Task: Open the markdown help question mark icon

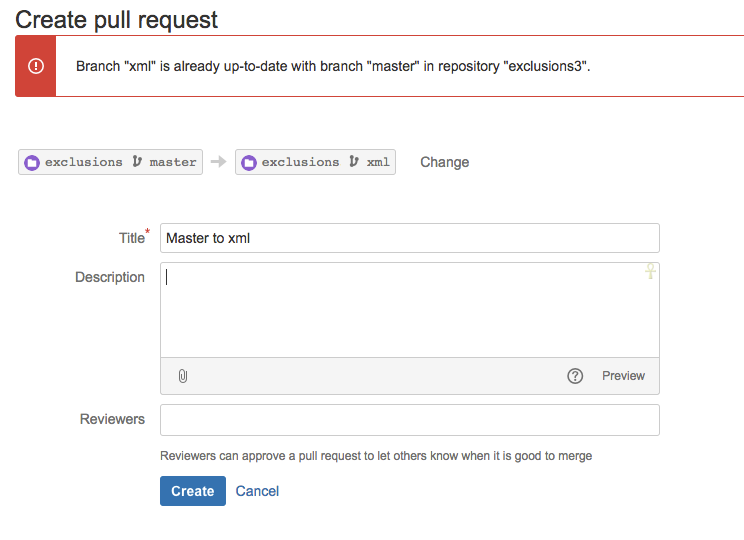Action: click(575, 376)
